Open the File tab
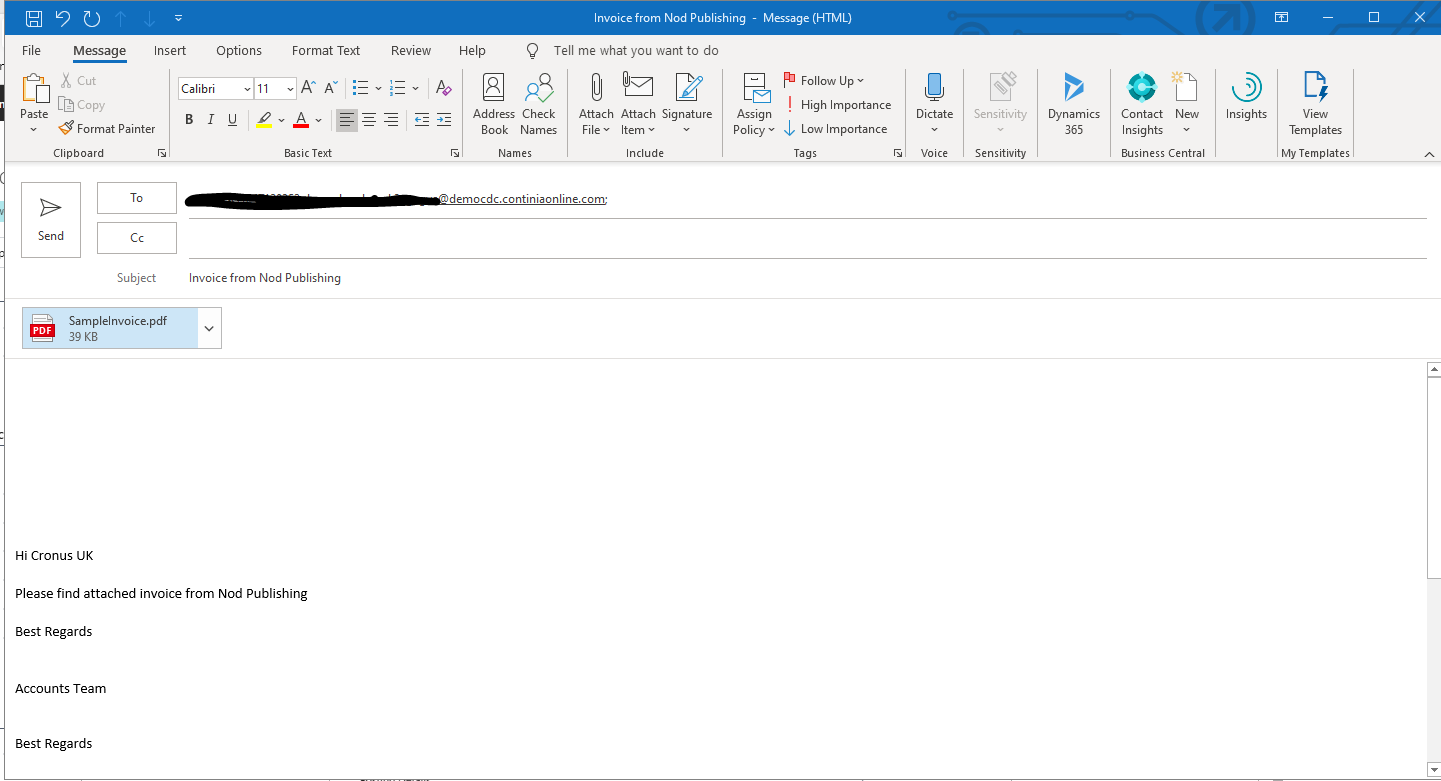Screen dimensions: 1441x781 tap(31, 51)
